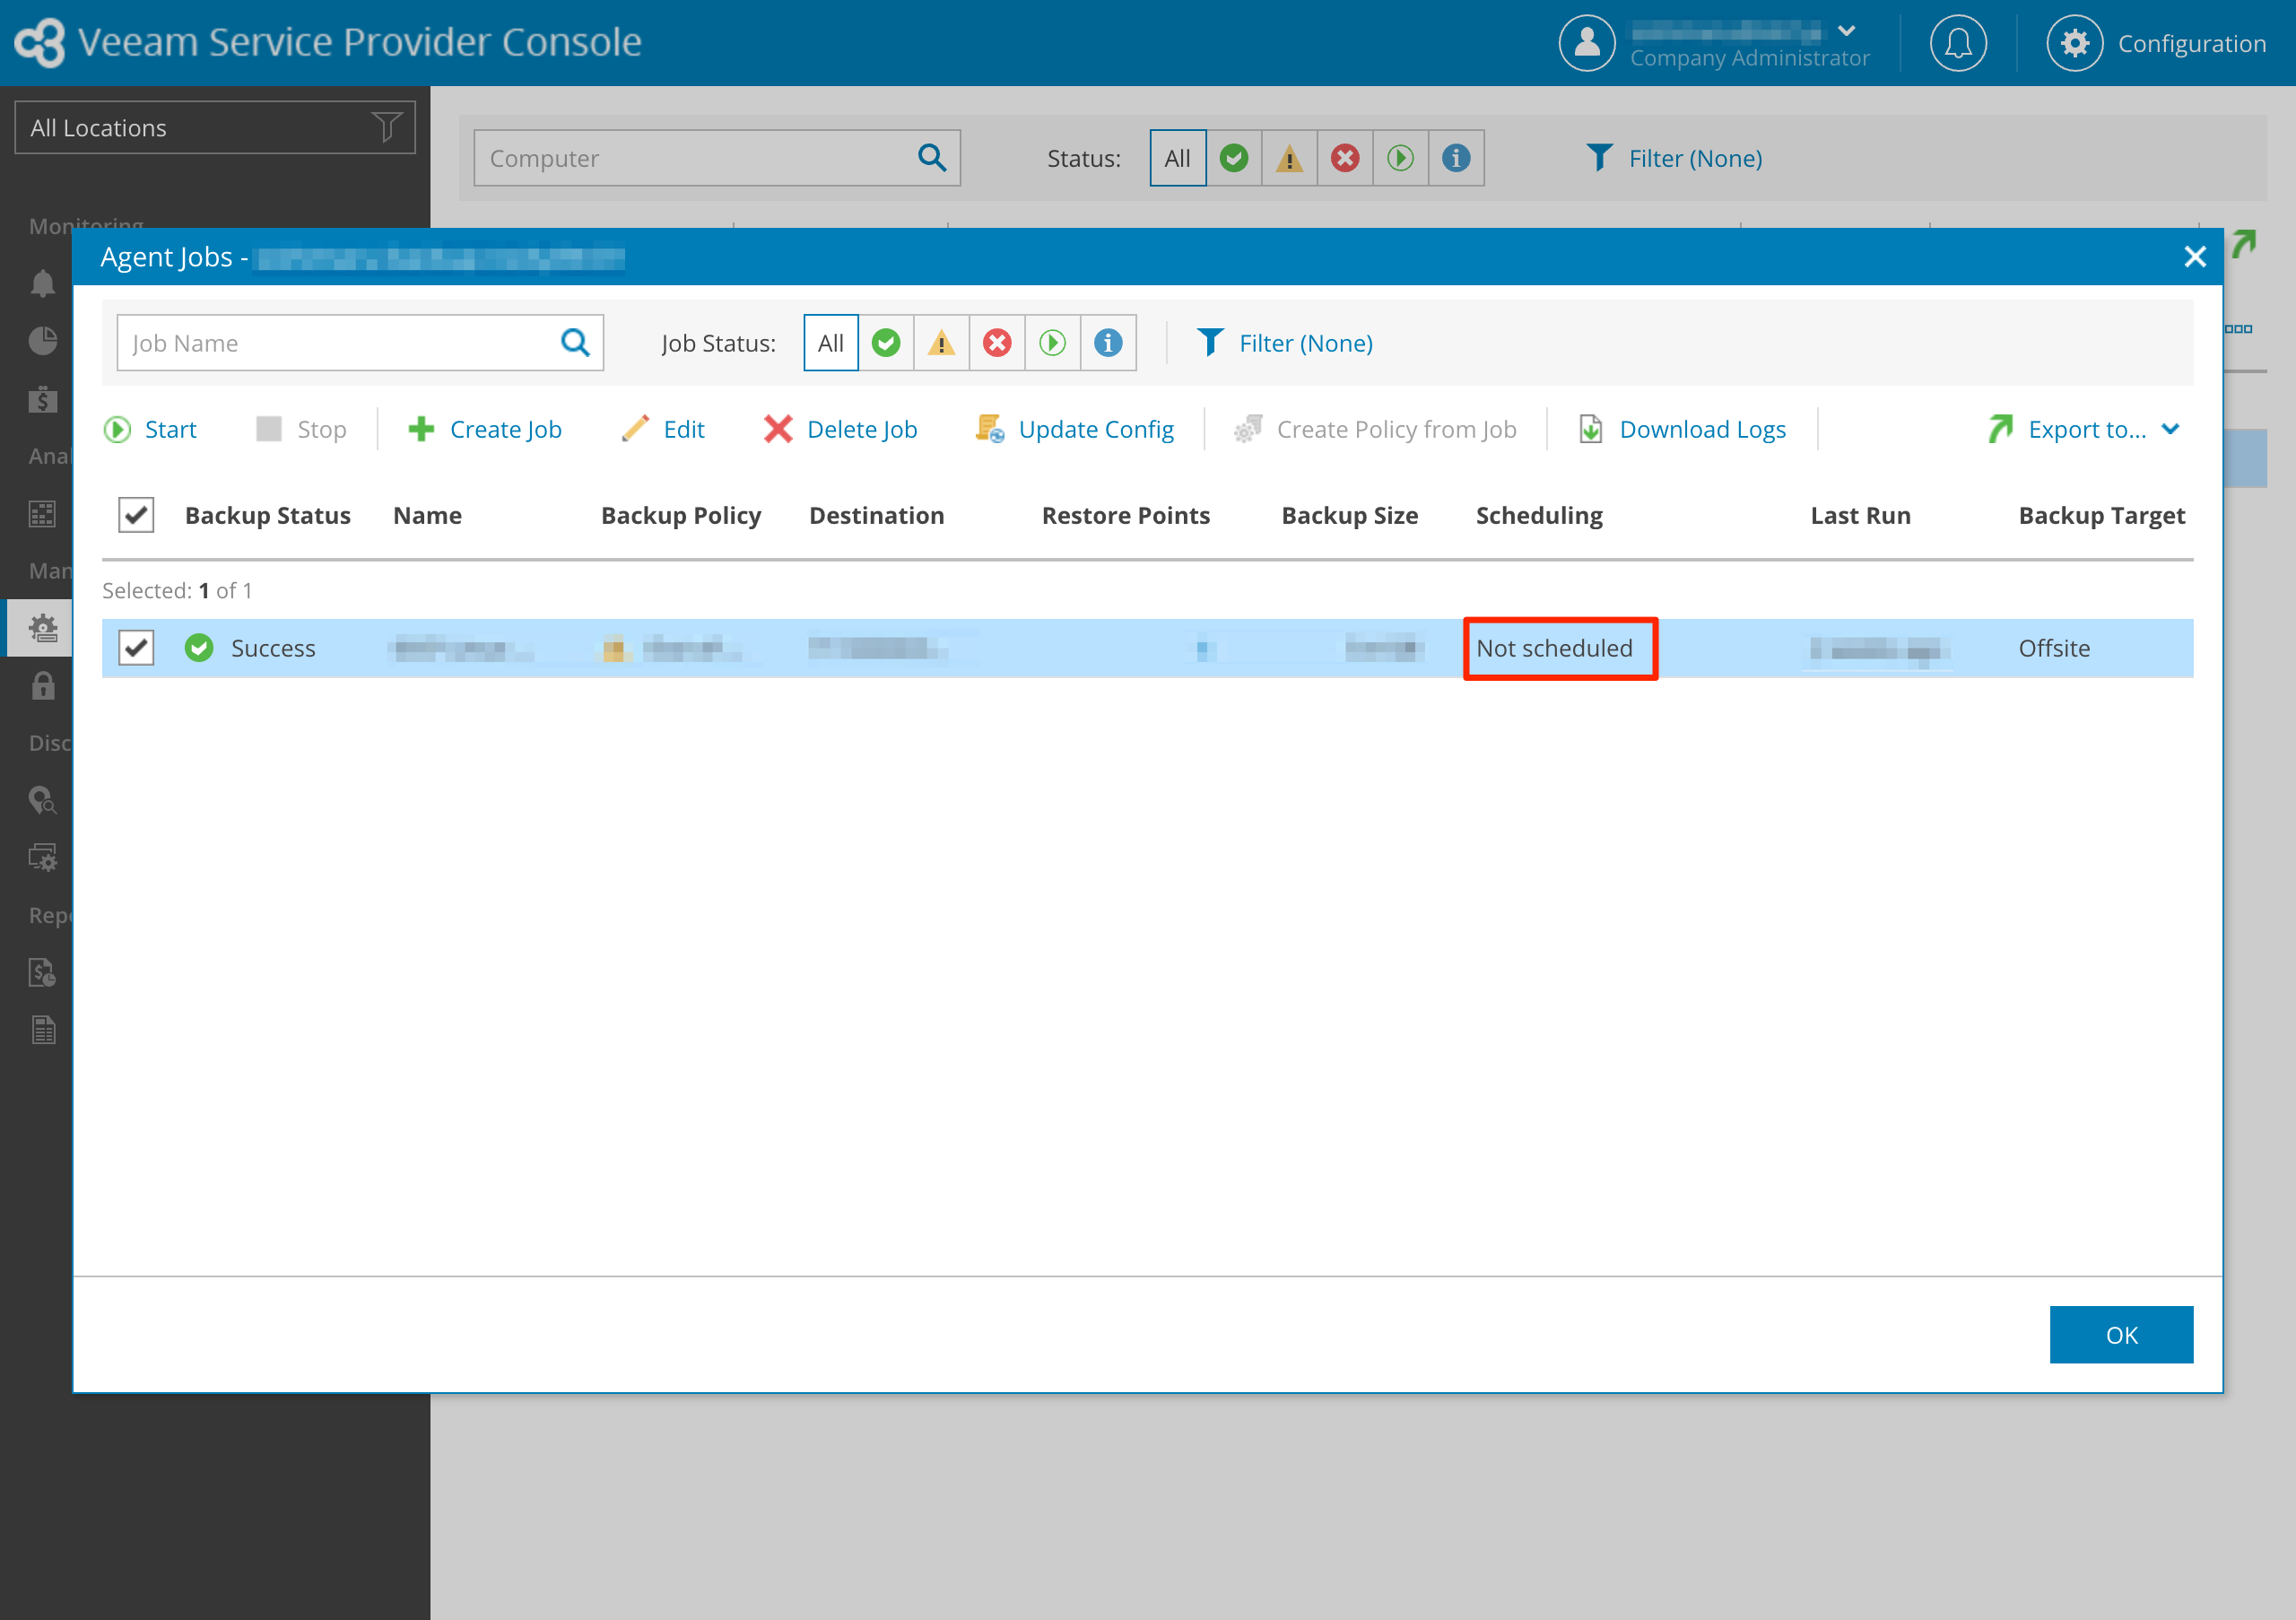Viewport: 2296px width, 1620px height.
Task: Open the pie chart sidebar icon
Action: (x=42, y=341)
